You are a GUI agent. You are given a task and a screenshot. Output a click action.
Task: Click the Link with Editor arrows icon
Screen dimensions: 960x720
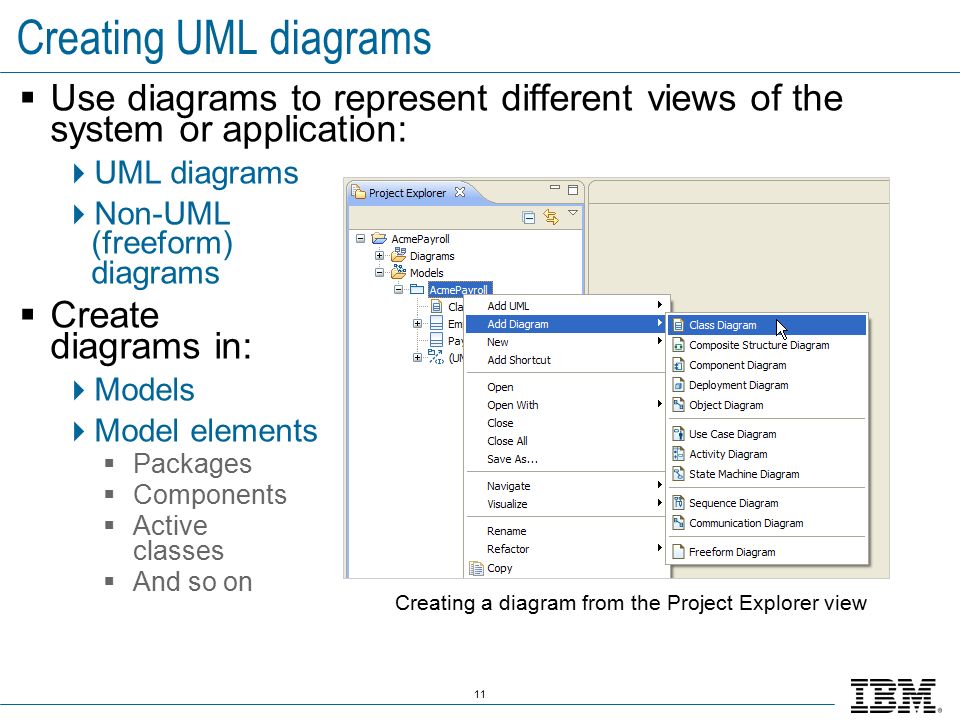tap(551, 217)
